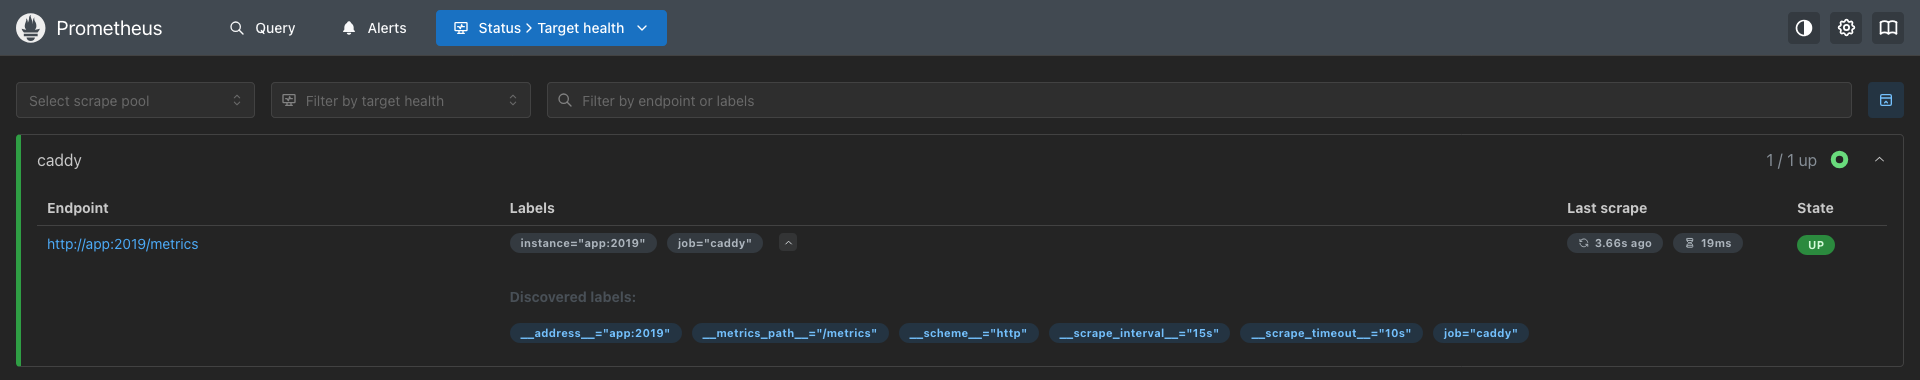Toggle the light/dark theme icon
1920x380 pixels.
click(x=1804, y=28)
